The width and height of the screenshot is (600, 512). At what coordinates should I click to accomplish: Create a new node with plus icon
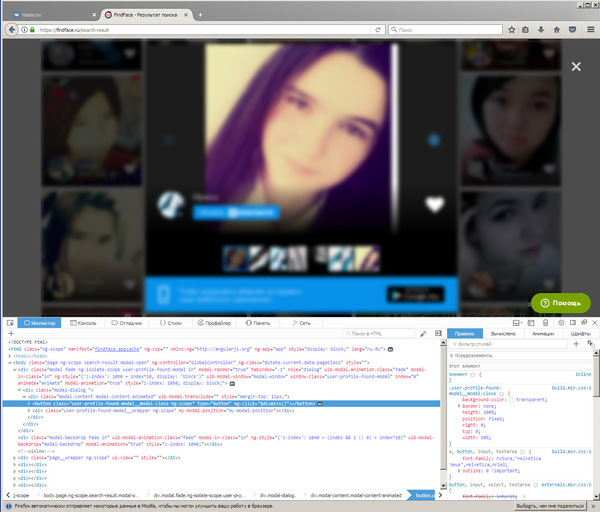coord(11,333)
